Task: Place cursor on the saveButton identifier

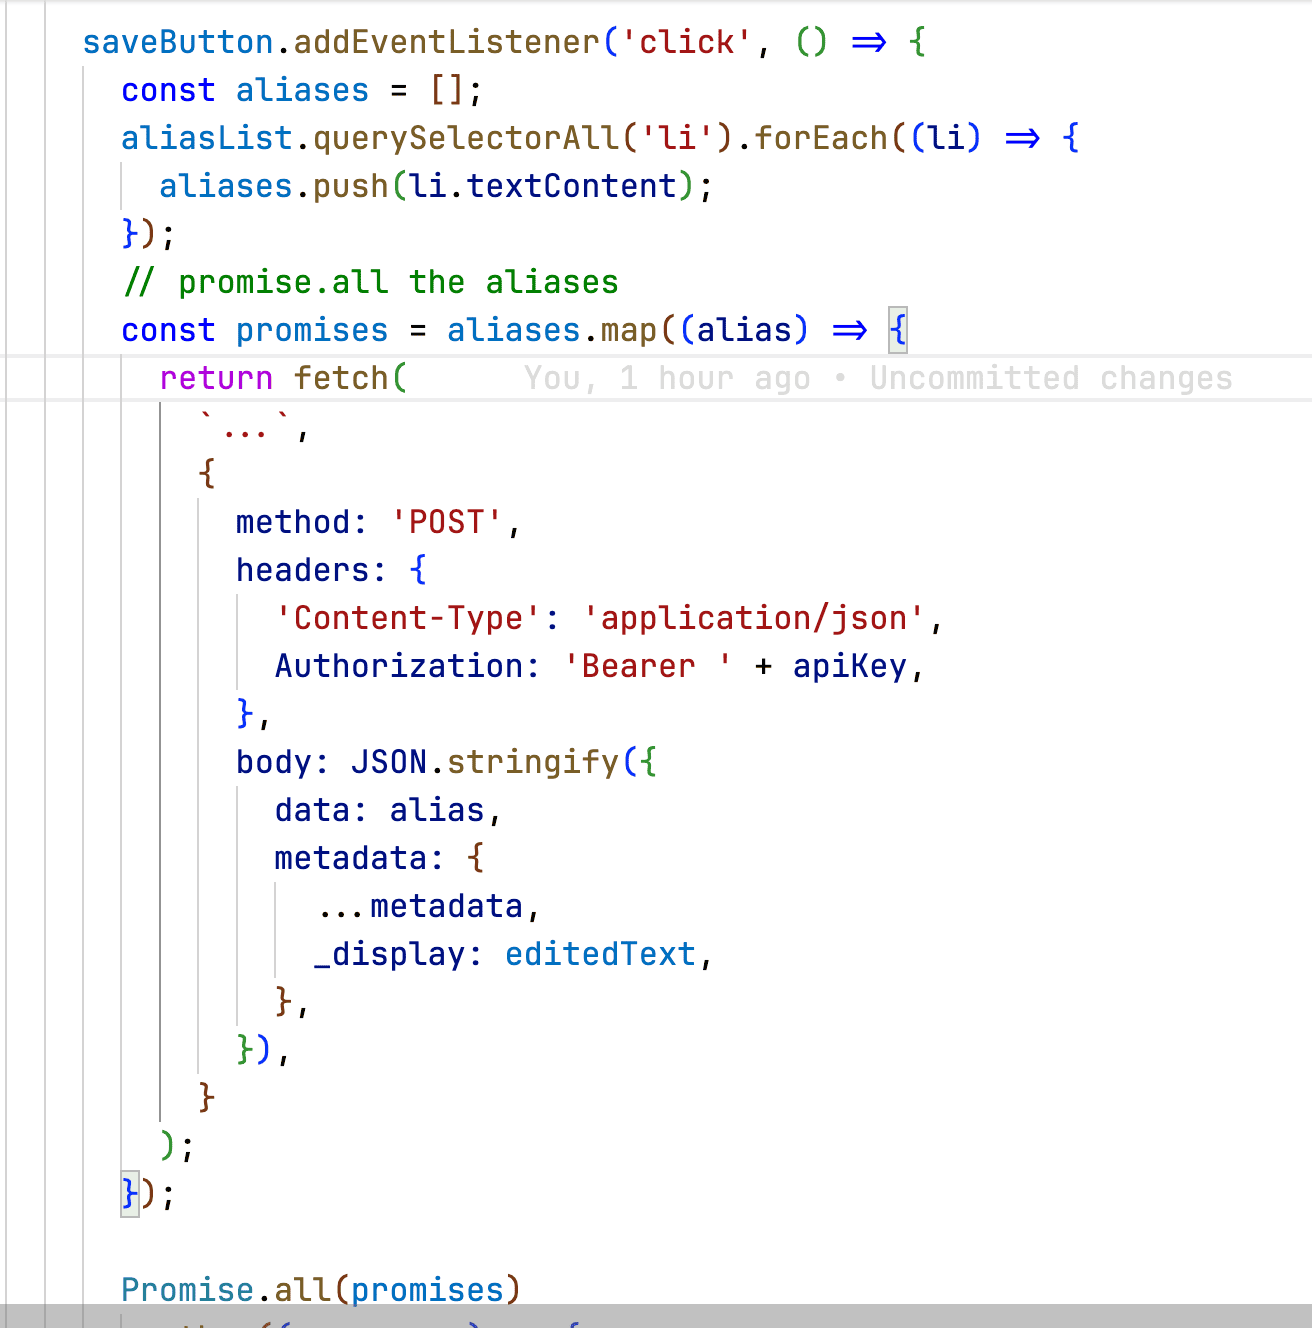Action: tap(177, 42)
